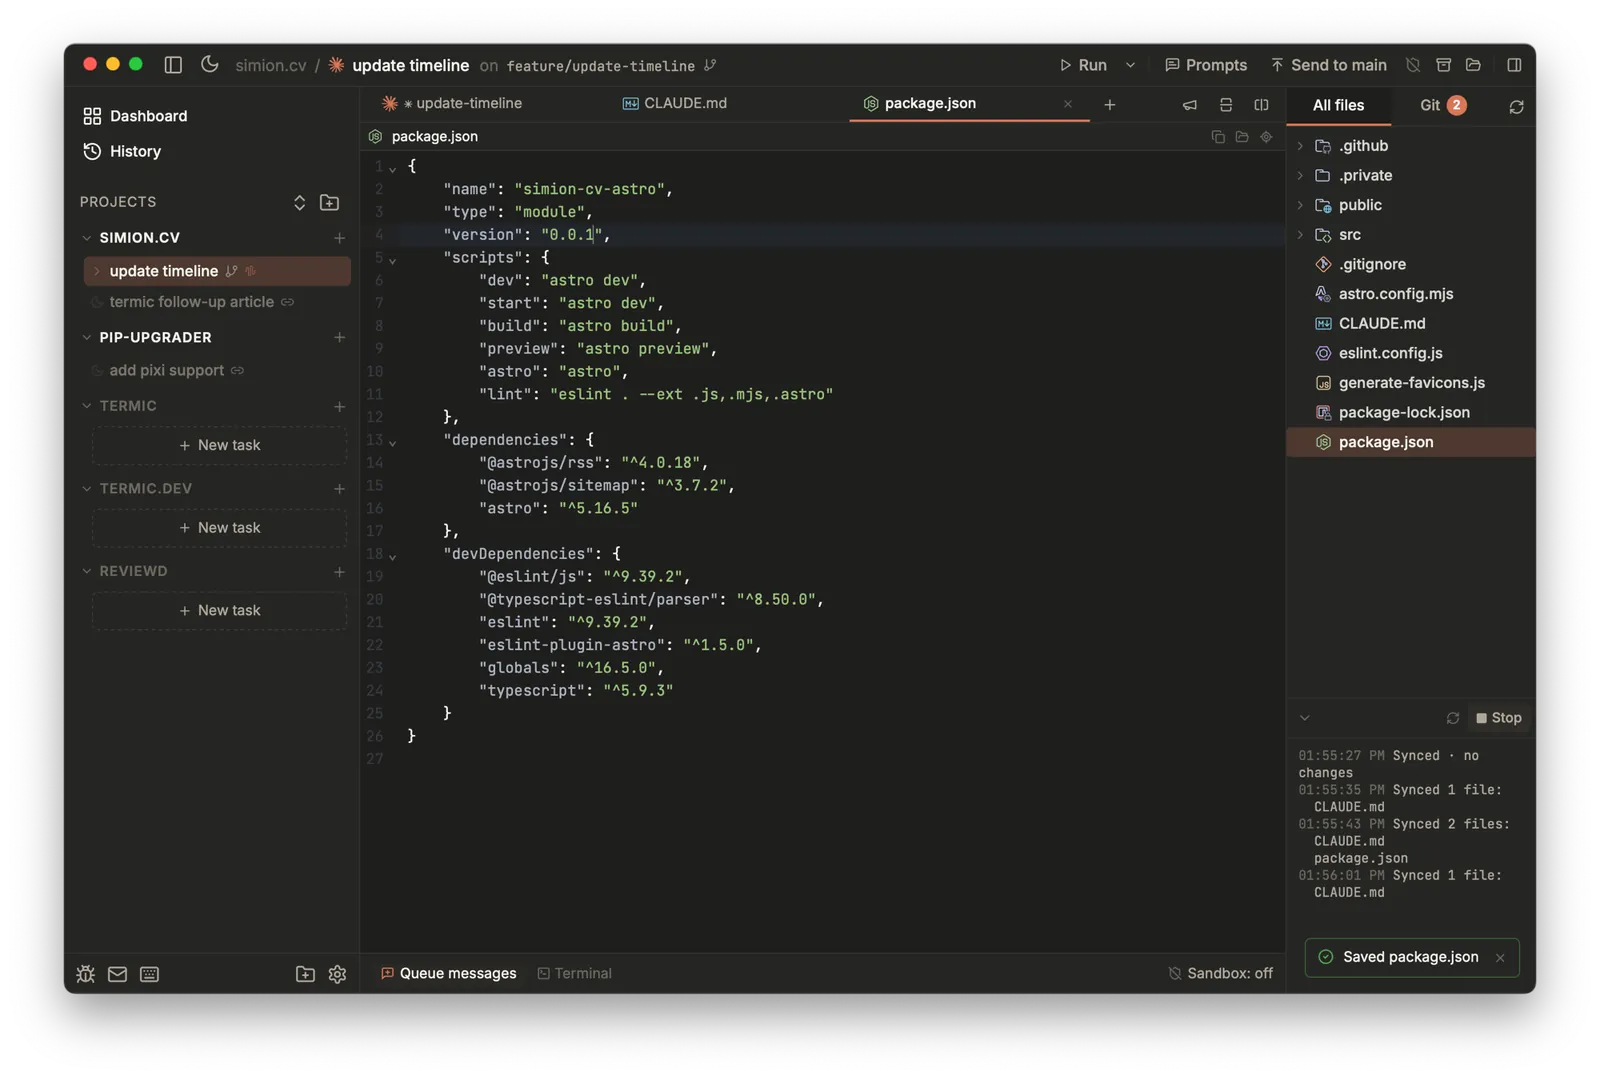Click the diamond icon in breadcrumb bar

[x=1266, y=137]
